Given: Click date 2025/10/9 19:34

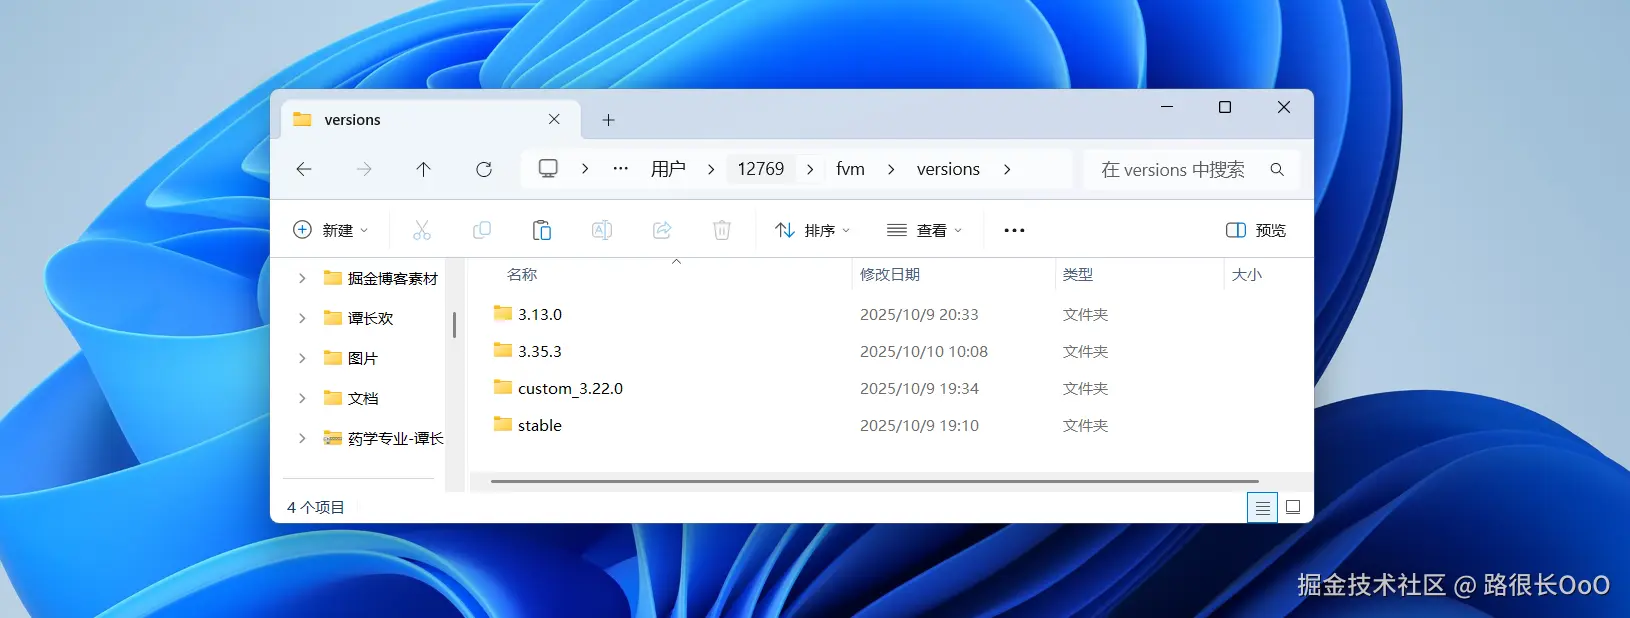Looking at the screenshot, I should [919, 388].
